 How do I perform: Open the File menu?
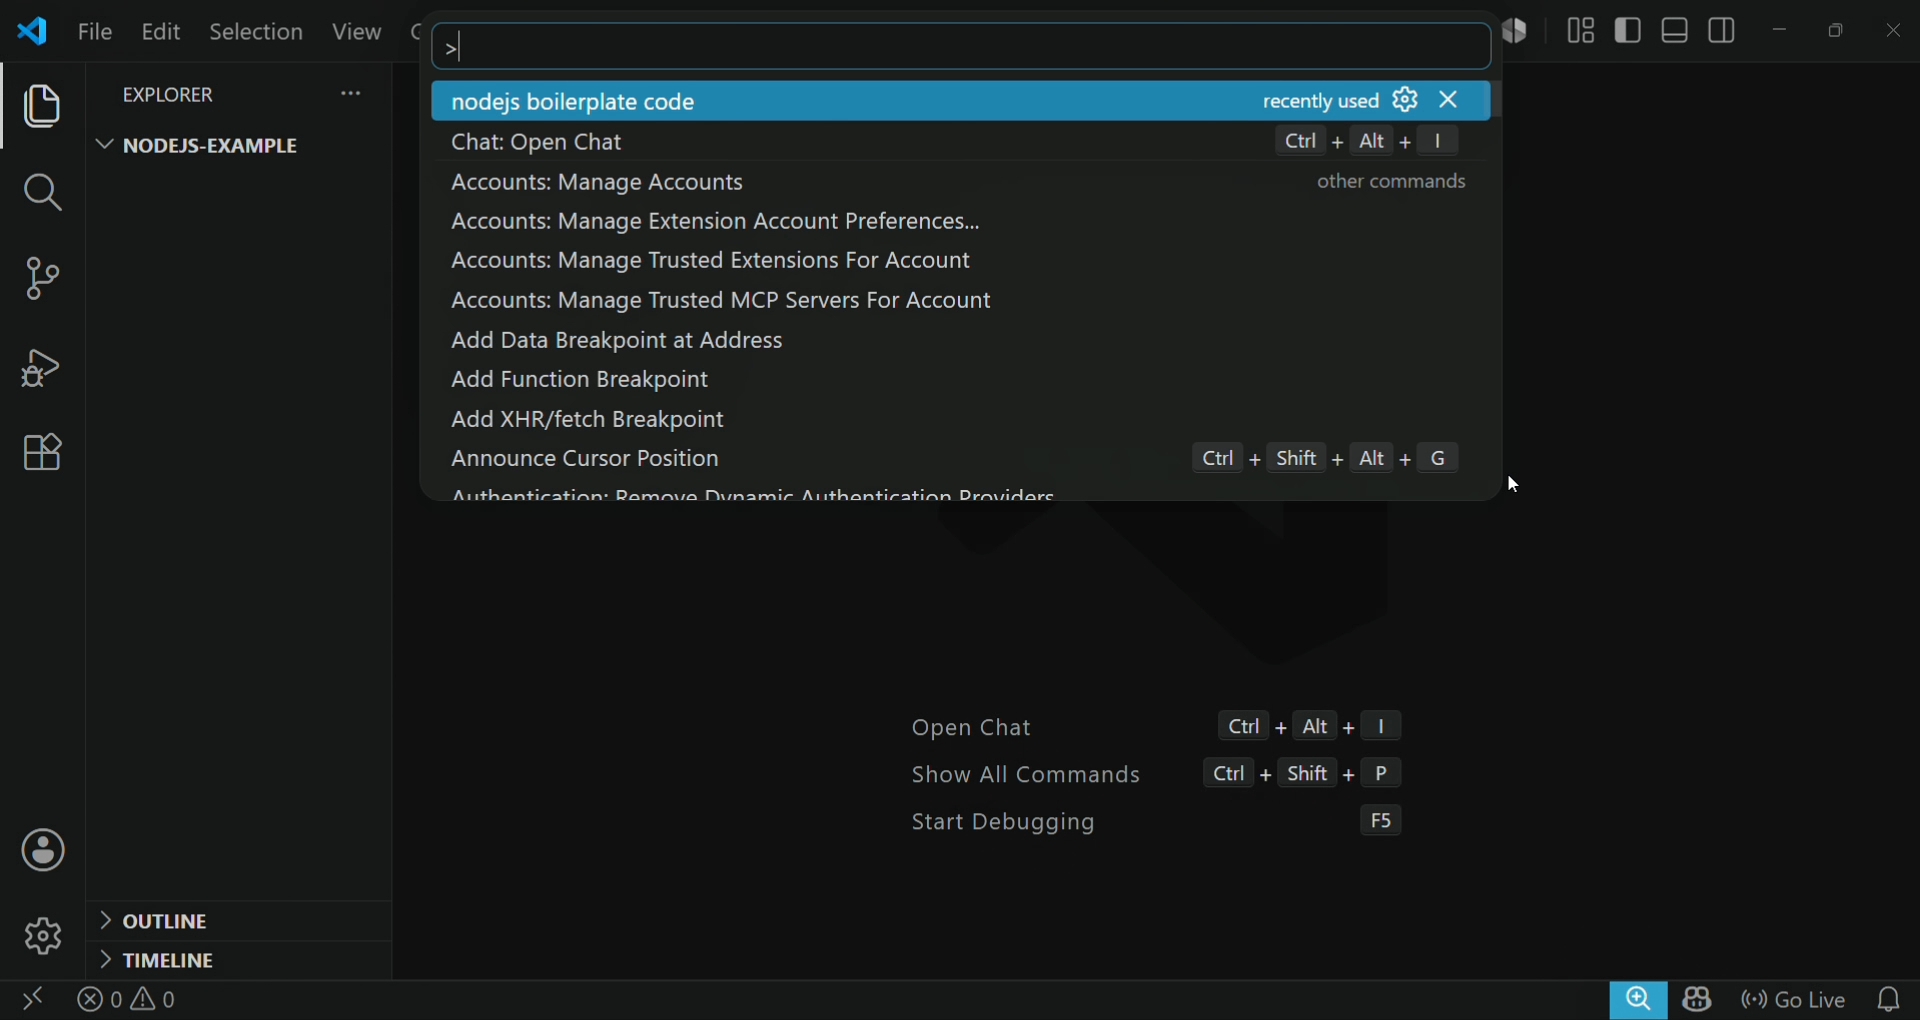[95, 32]
